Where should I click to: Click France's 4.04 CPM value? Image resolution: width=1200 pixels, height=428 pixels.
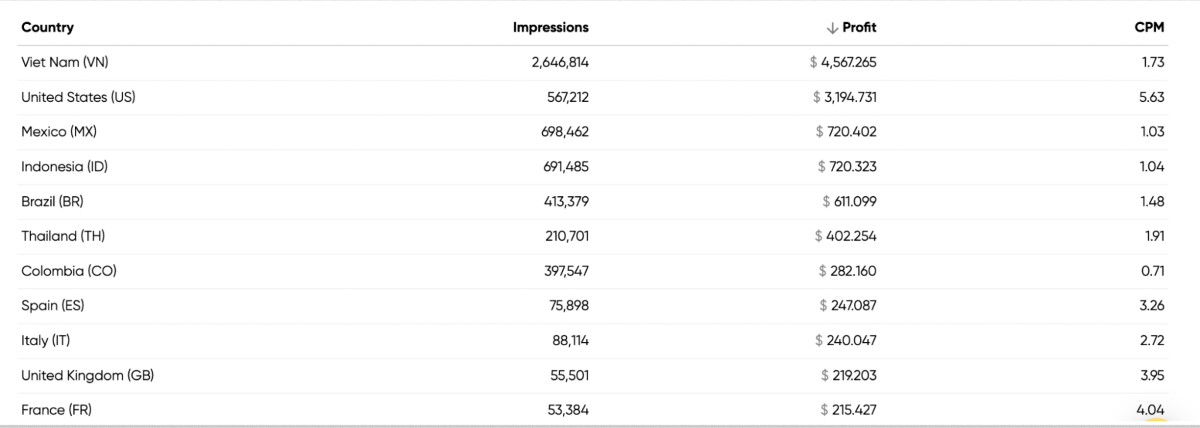[1150, 409]
